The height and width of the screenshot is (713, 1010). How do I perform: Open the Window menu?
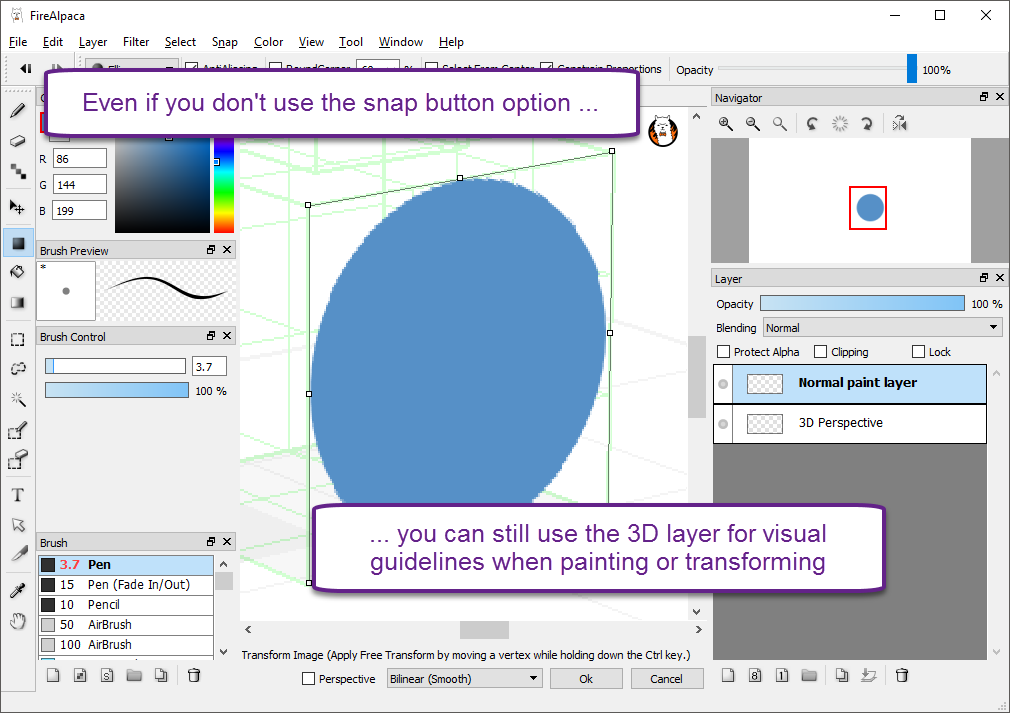tap(401, 42)
